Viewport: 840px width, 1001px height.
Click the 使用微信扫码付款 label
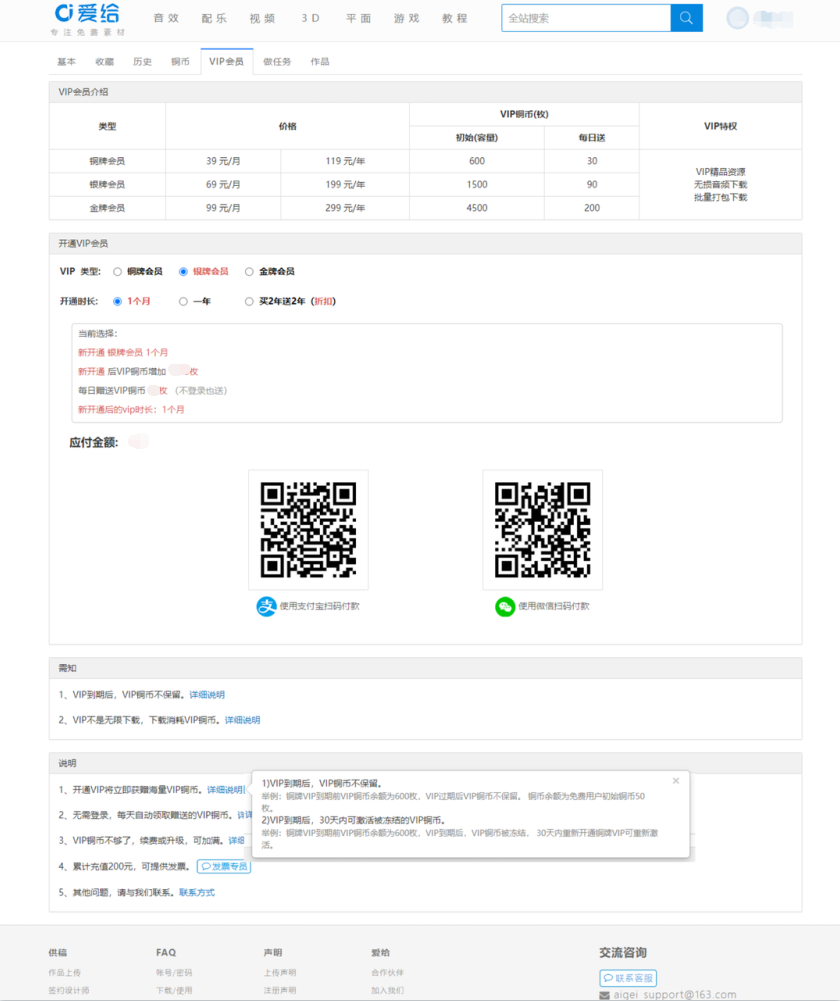click(x=554, y=606)
